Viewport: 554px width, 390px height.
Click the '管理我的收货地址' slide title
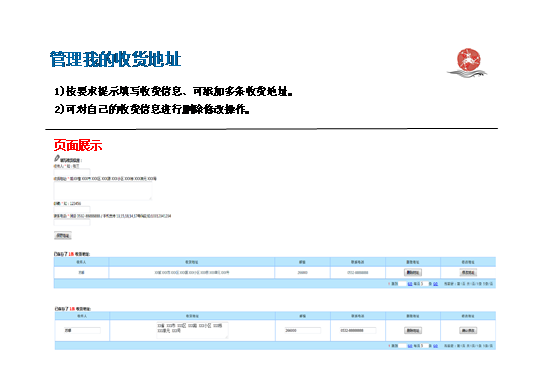(115, 59)
